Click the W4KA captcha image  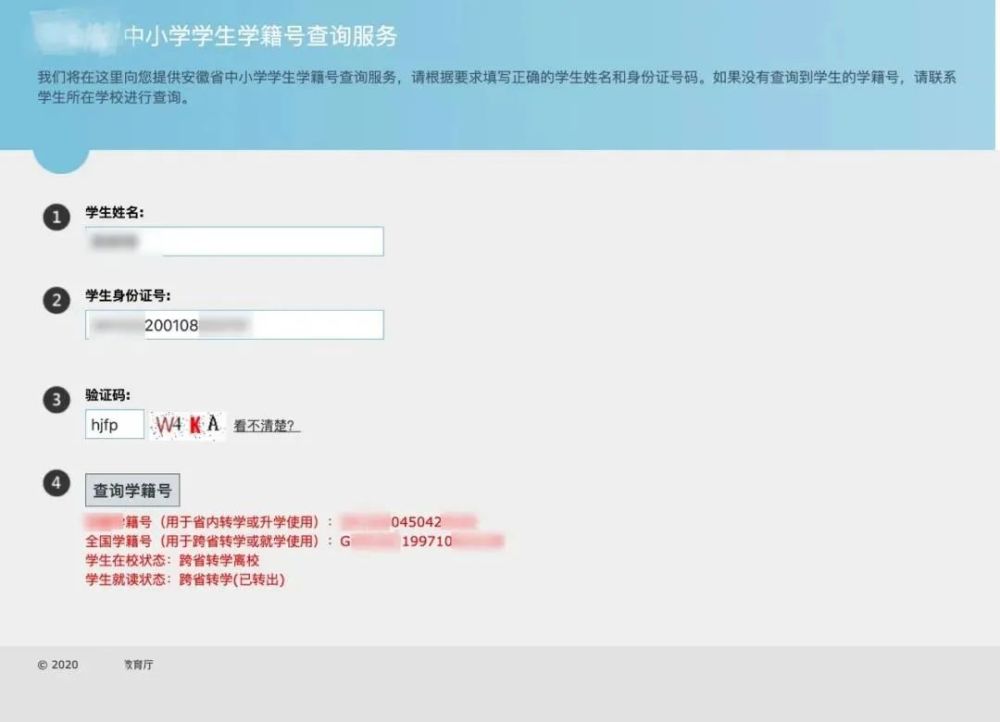click(x=188, y=425)
